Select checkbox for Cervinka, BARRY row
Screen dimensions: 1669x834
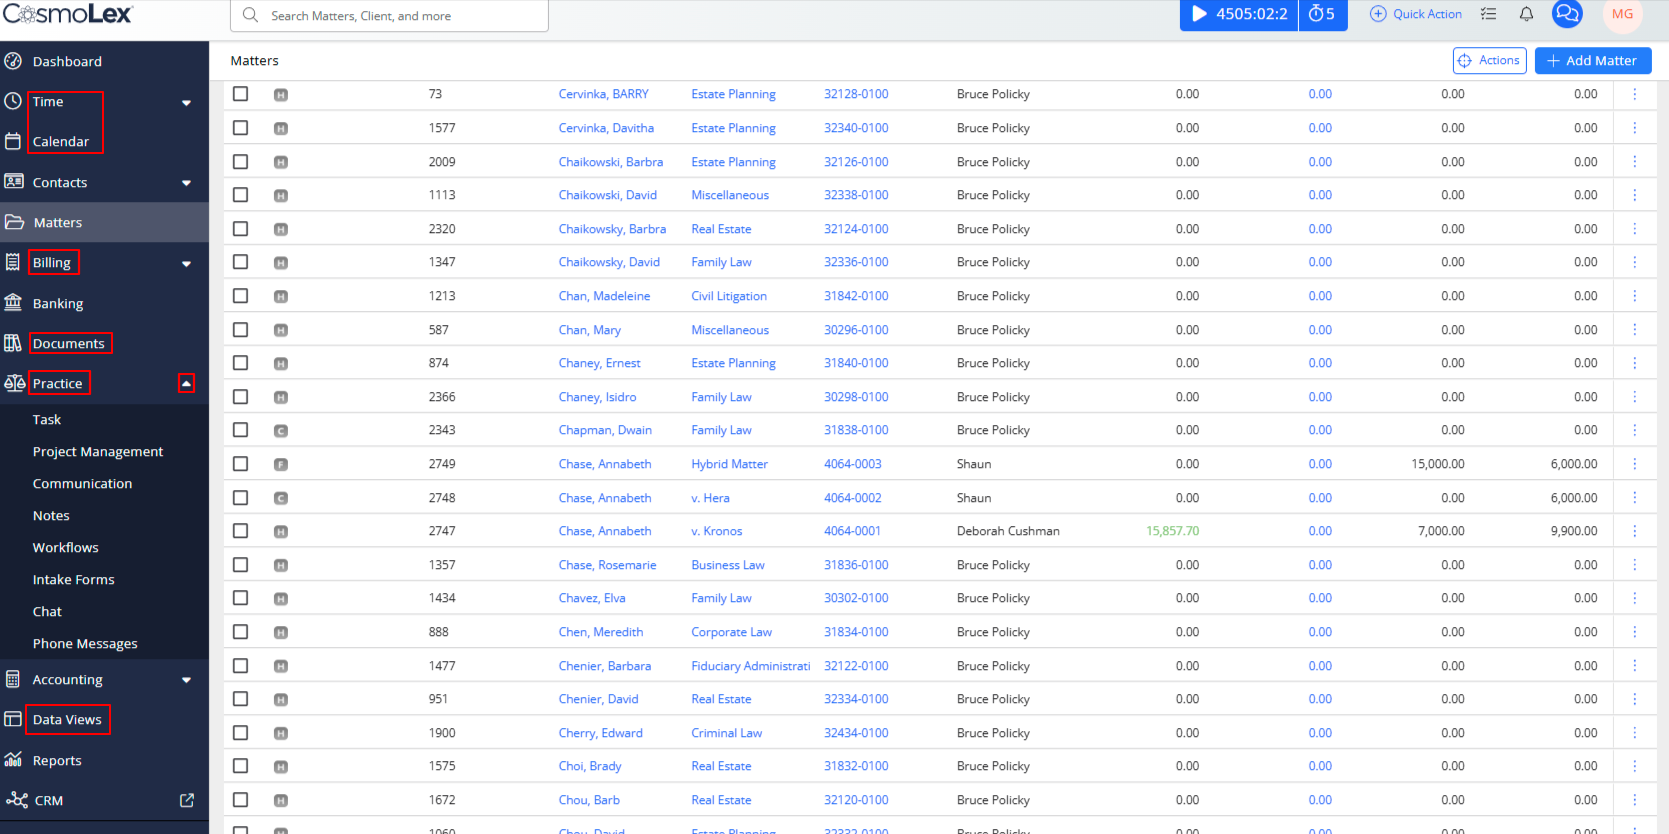pos(240,93)
